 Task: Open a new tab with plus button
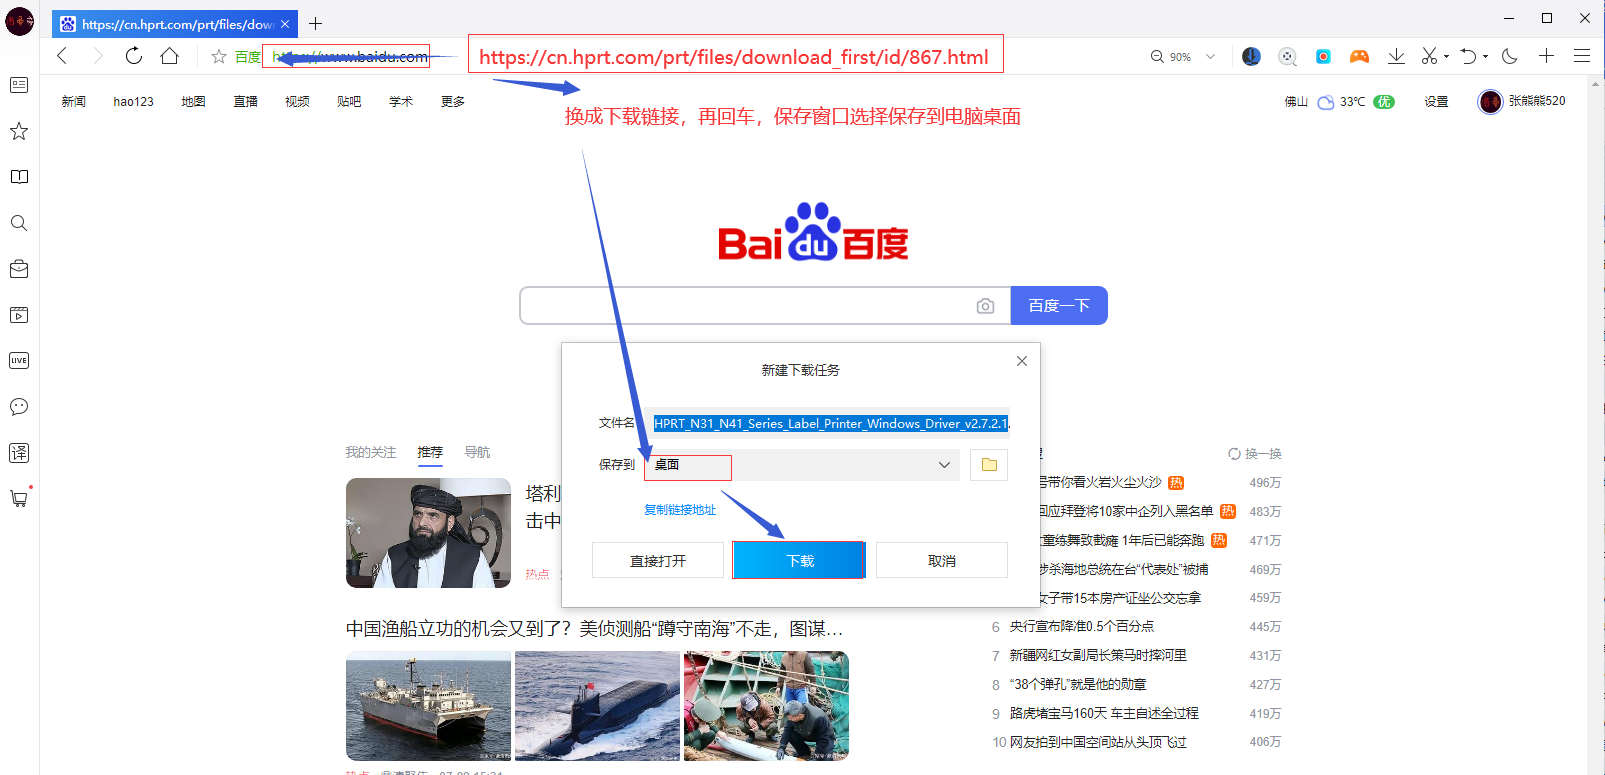click(316, 23)
